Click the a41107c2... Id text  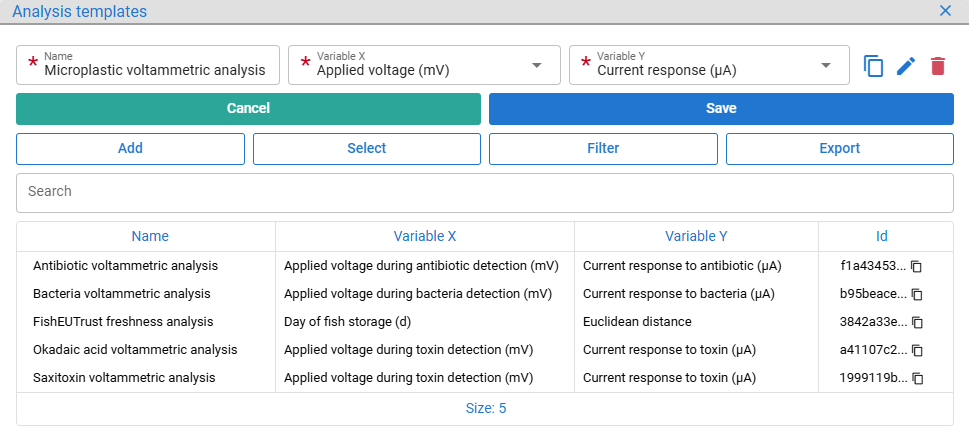pos(873,350)
